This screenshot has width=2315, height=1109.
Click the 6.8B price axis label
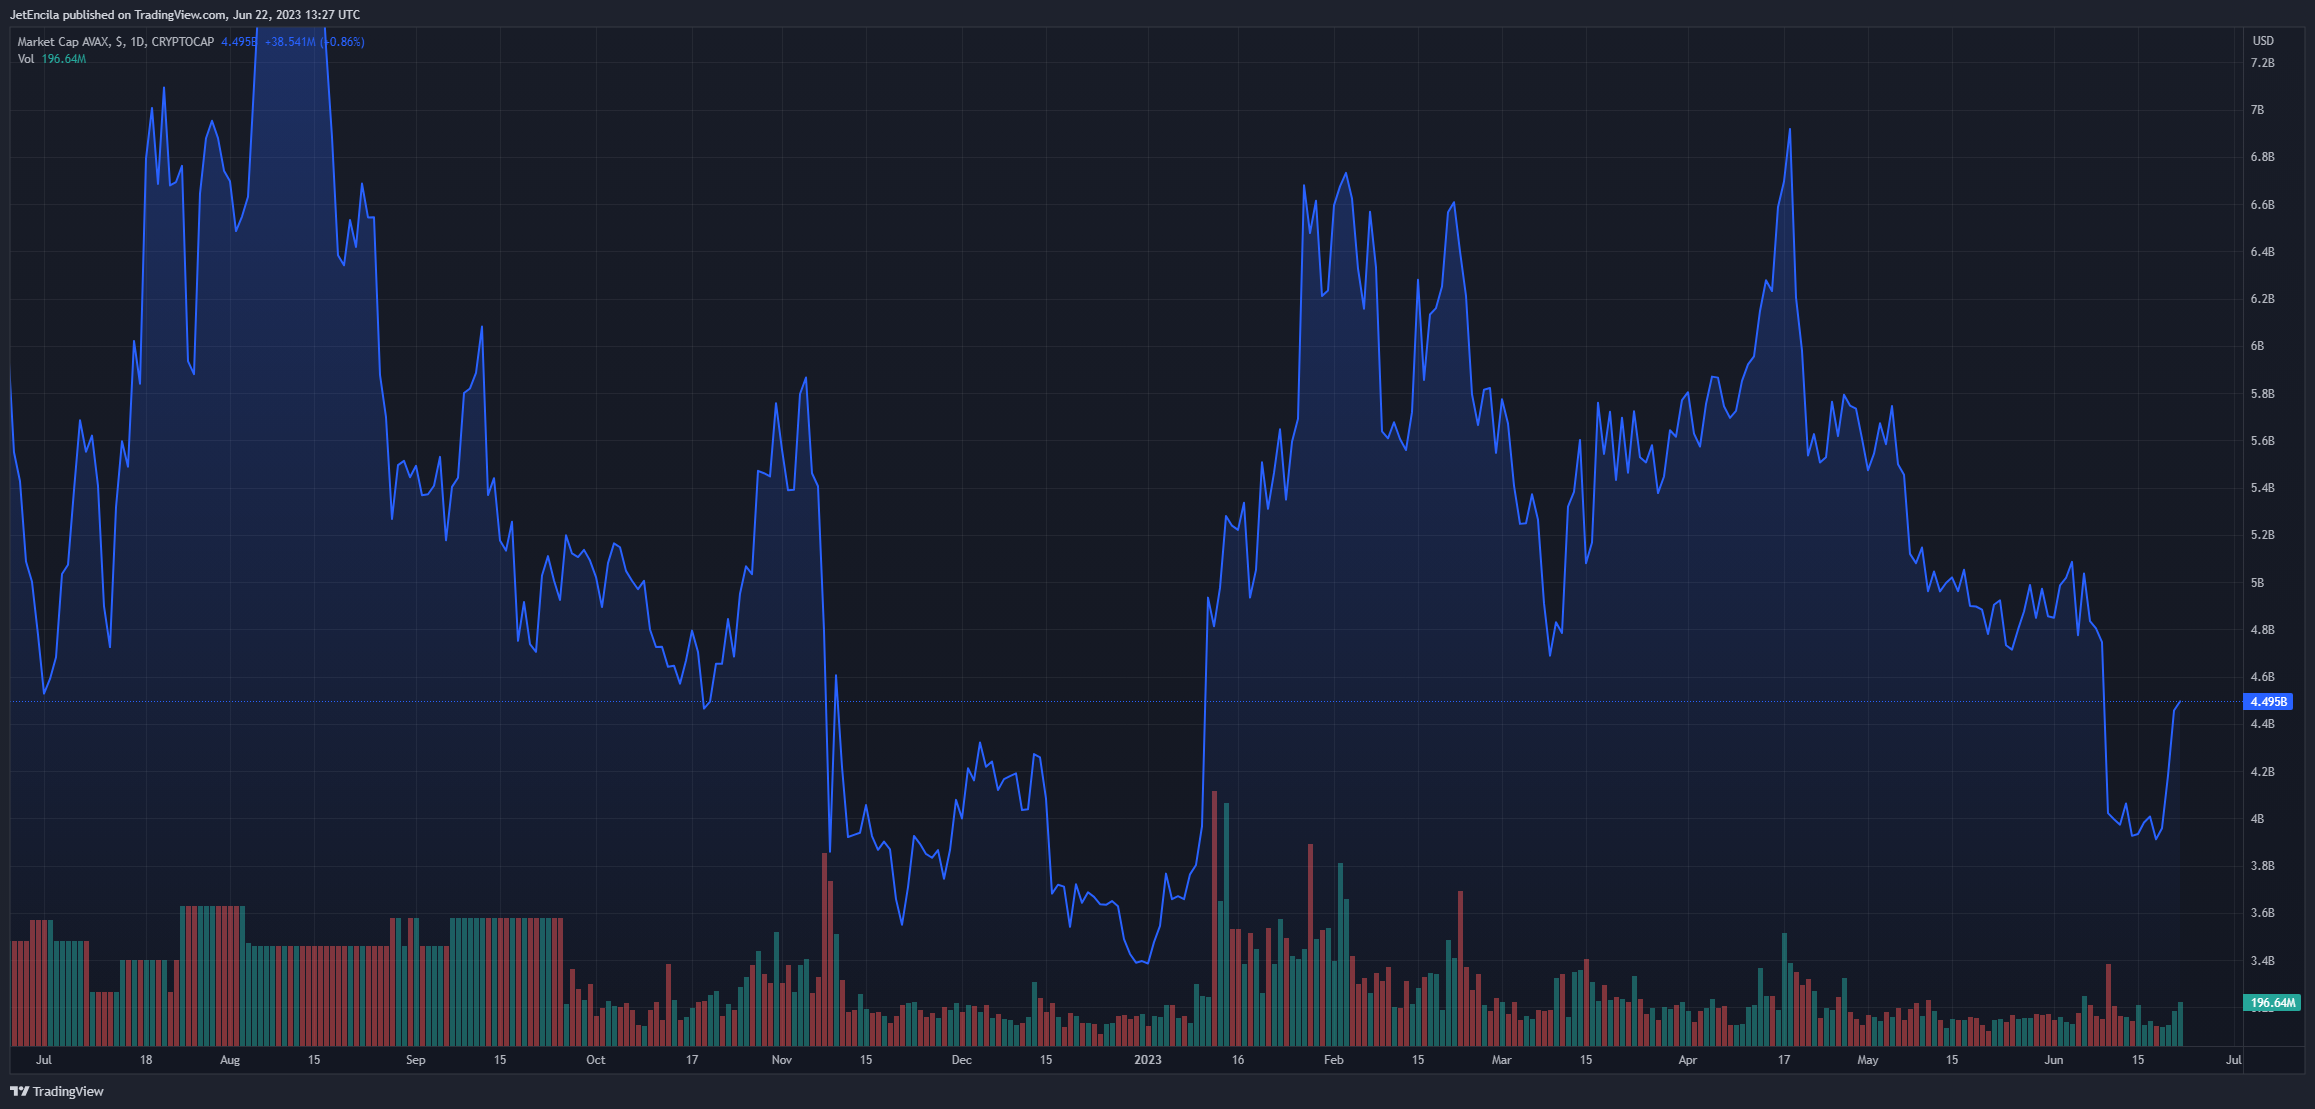(x=2262, y=157)
